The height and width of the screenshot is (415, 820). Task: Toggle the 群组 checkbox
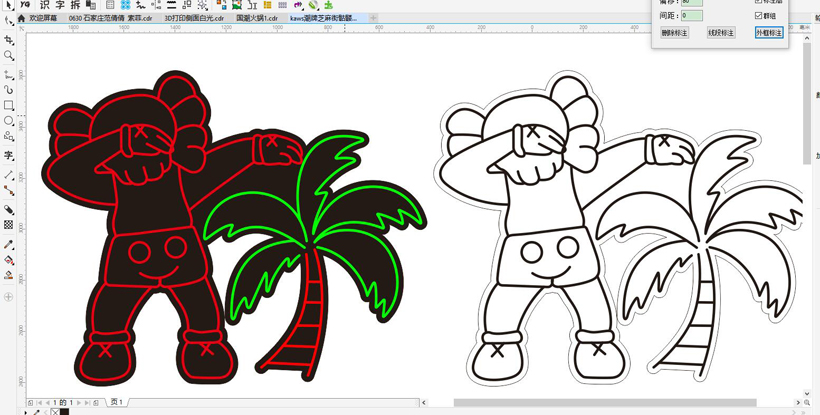pyautogui.click(x=758, y=16)
